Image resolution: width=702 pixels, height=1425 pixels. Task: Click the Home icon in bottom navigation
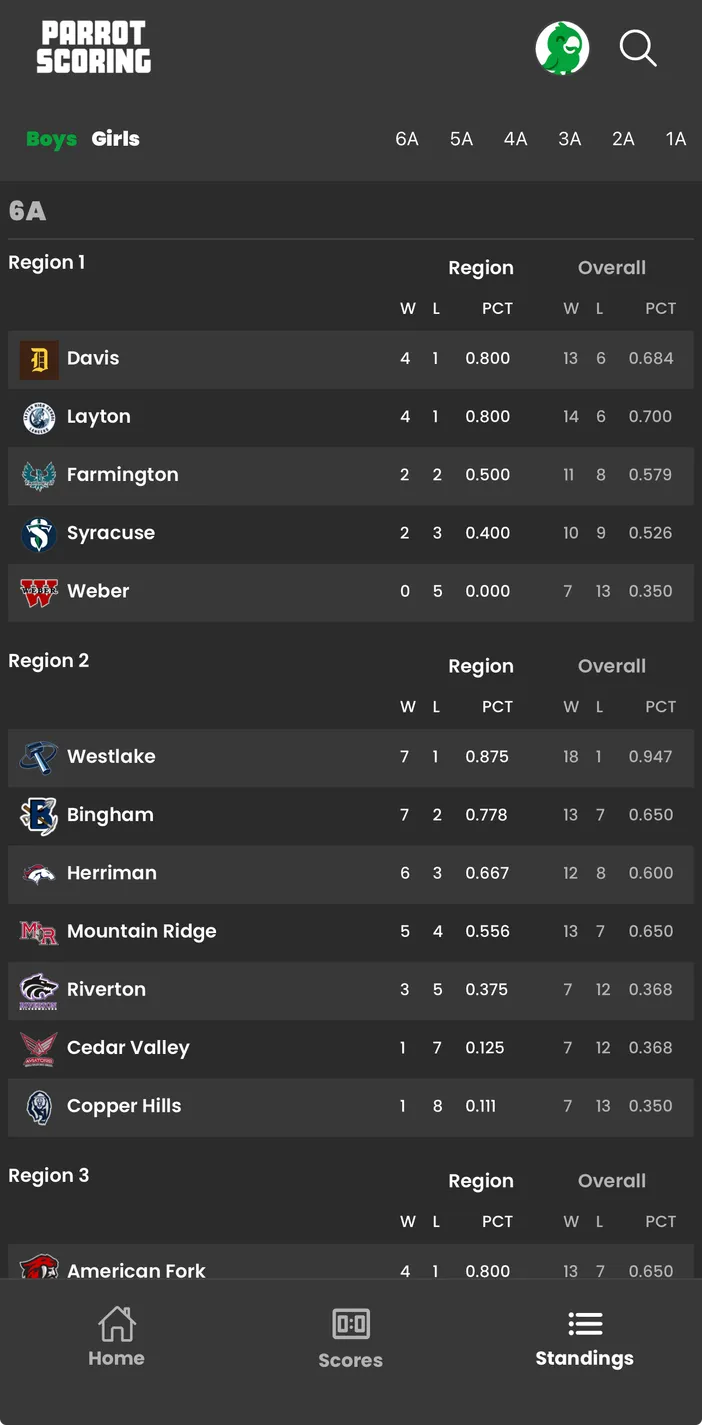coord(116,1322)
